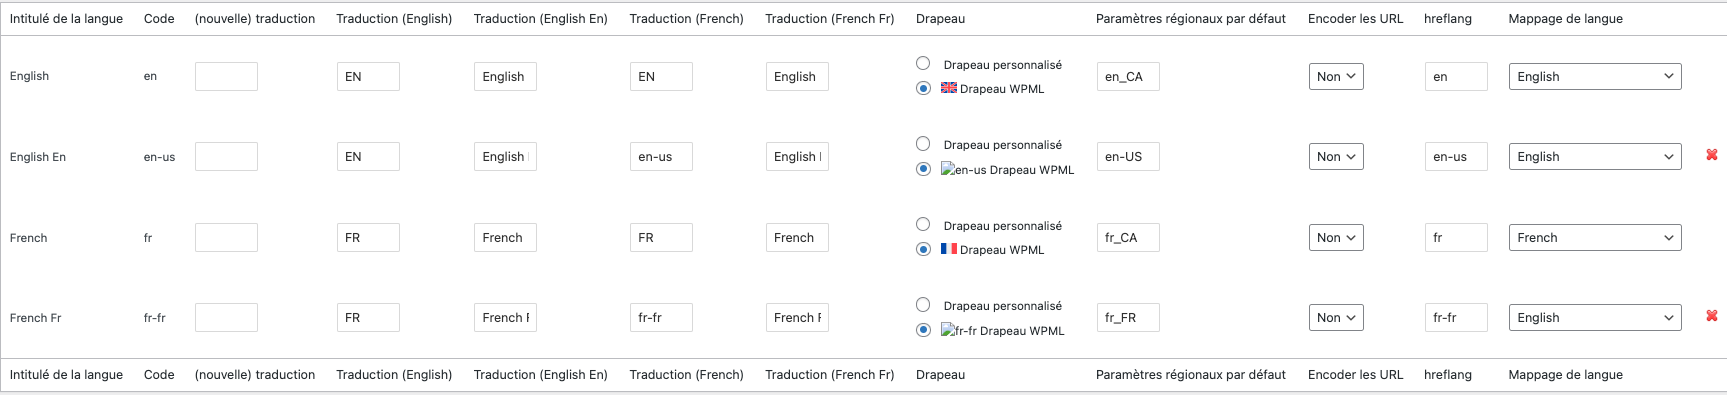This screenshot has height=395, width=1727.
Task: Click the English En language title
Action: 38,157
